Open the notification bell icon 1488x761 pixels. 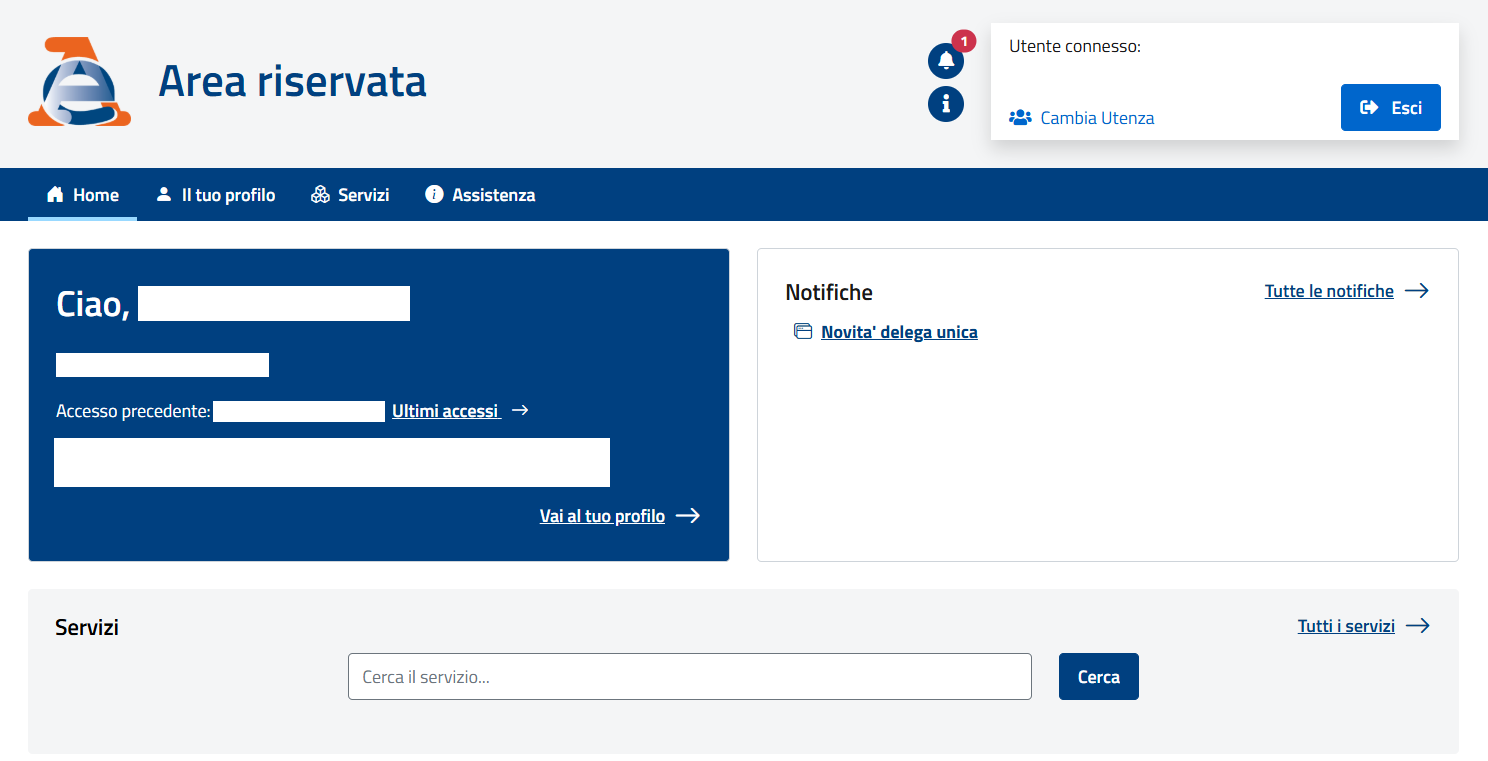[945, 61]
